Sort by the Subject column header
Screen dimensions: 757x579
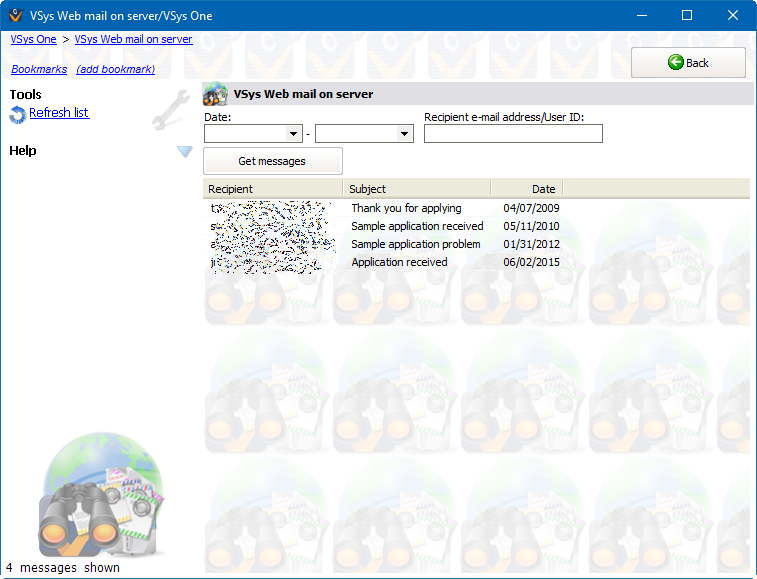pos(415,189)
